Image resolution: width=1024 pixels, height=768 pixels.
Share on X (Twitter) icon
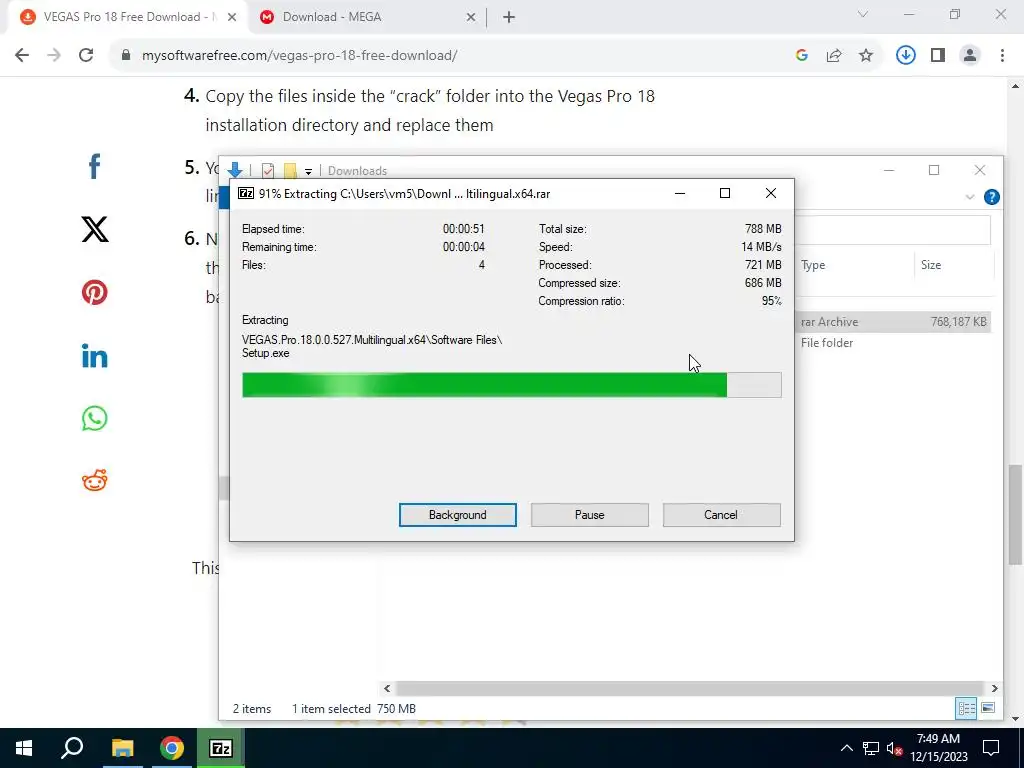point(95,229)
